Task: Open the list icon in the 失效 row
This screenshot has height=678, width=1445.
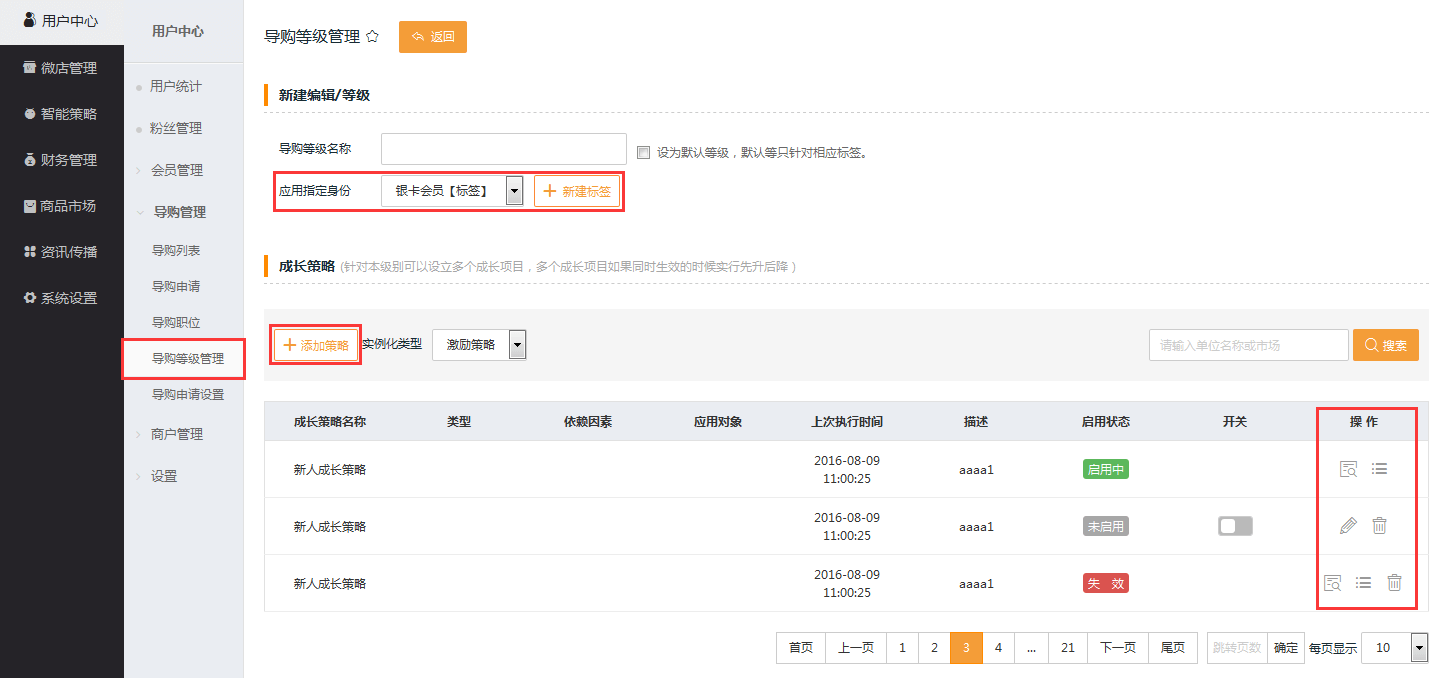Action: point(1363,583)
